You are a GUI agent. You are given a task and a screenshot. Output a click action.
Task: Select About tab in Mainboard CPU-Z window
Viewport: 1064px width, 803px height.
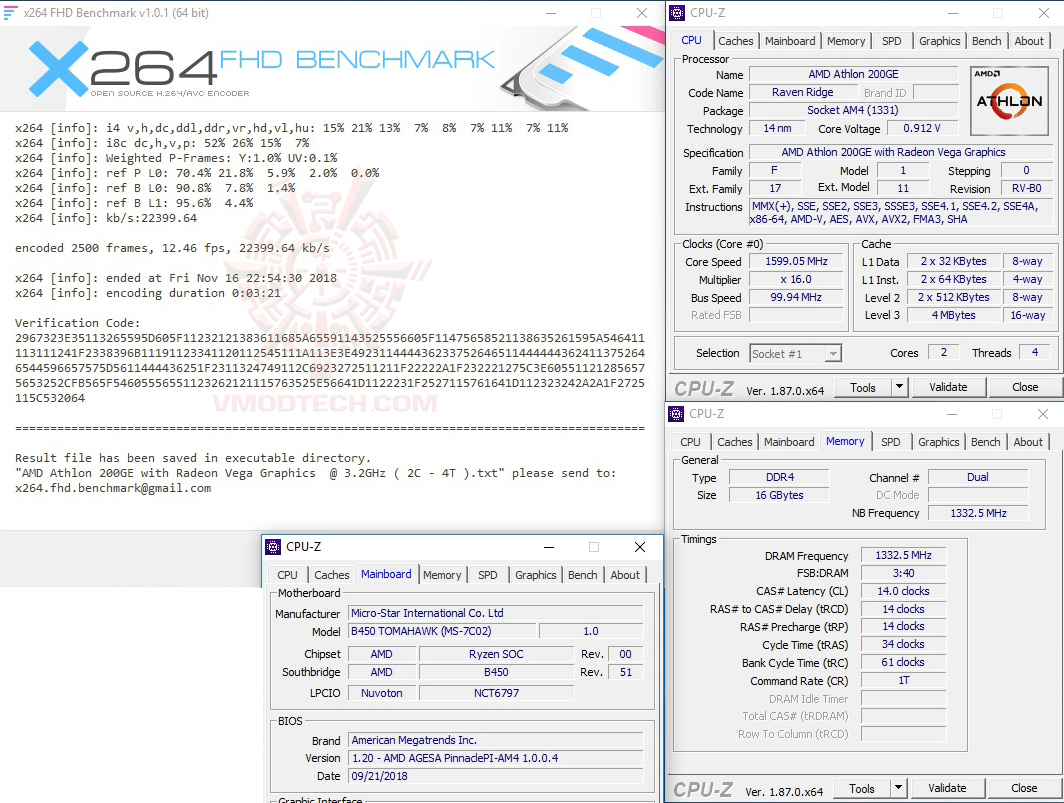(625, 575)
